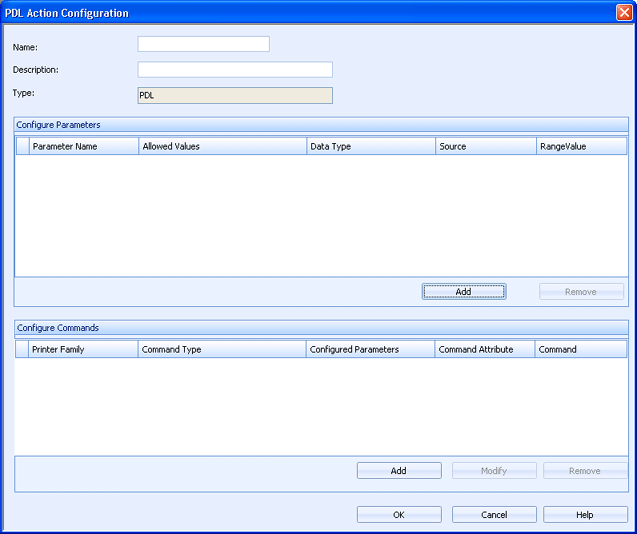Open Help for this dialog

point(585,514)
